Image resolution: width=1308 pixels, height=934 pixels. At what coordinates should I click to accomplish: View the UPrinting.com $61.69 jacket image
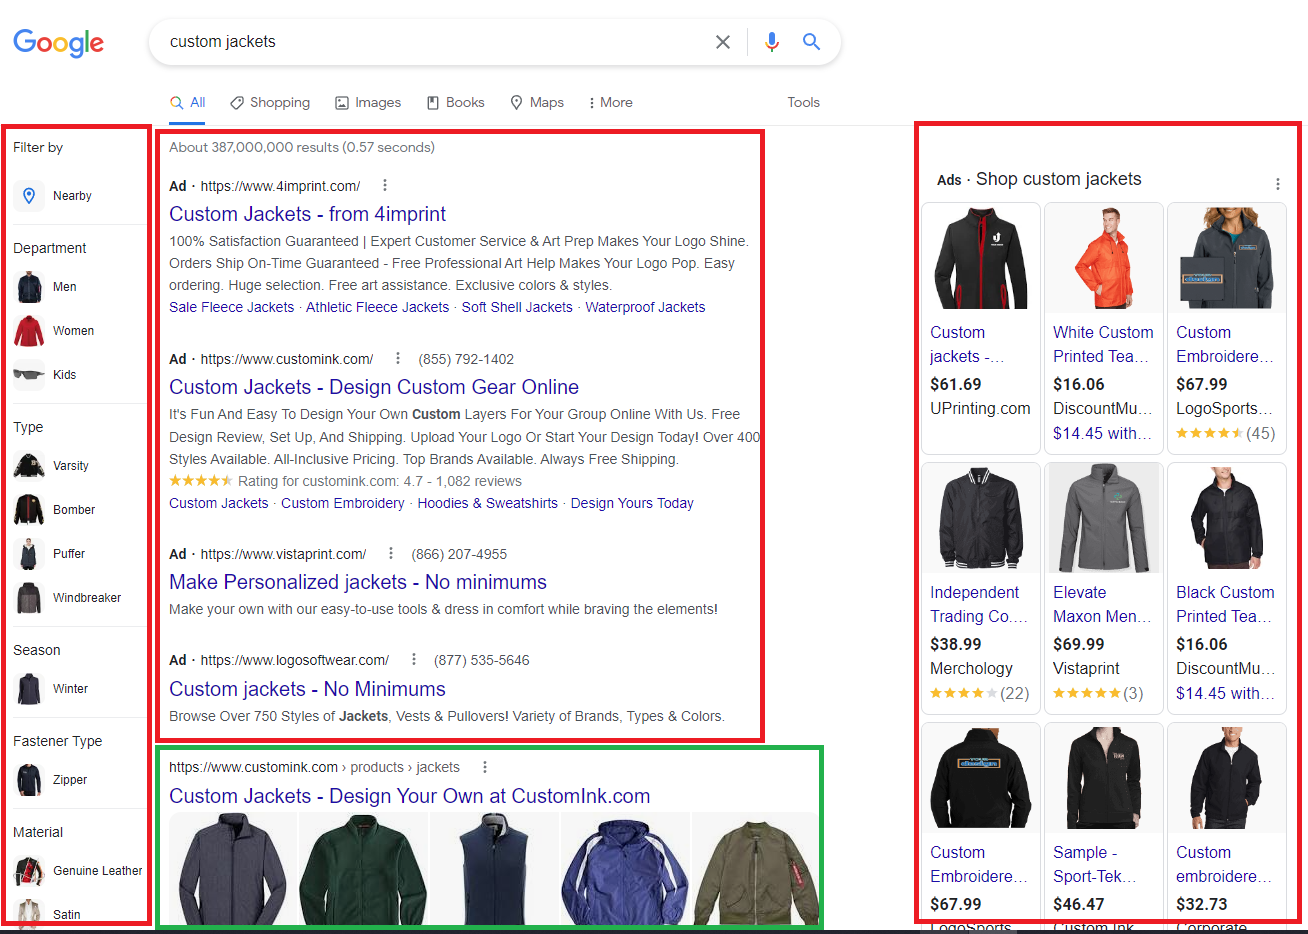pyautogui.click(x=981, y=258)
